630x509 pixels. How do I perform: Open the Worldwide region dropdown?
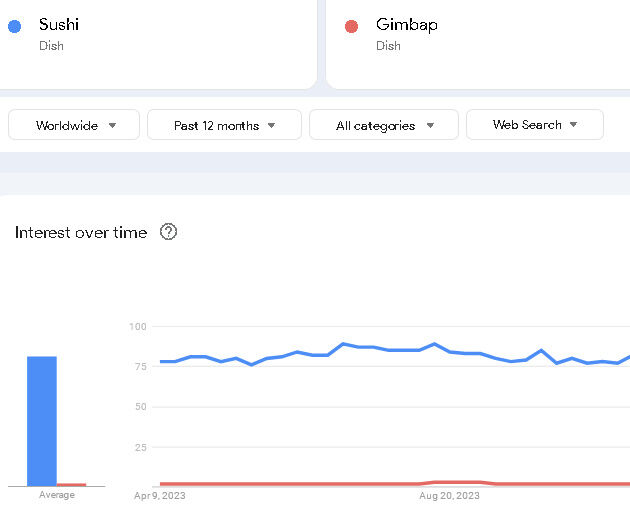click(x=75, y=125)
